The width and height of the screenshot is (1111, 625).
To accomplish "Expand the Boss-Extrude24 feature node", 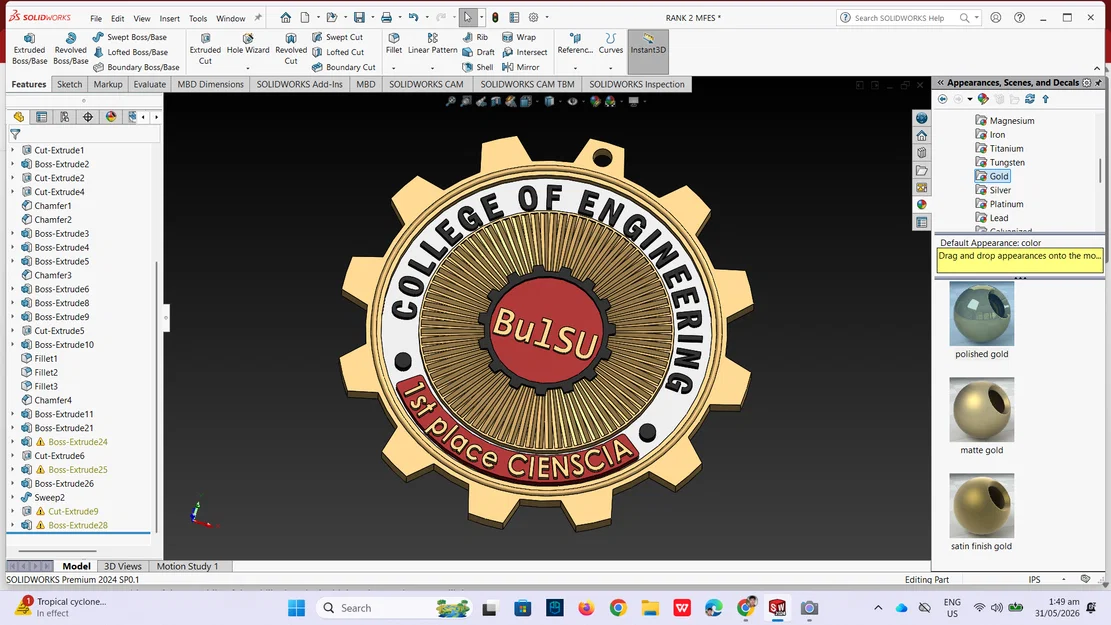I will point(12,441).
